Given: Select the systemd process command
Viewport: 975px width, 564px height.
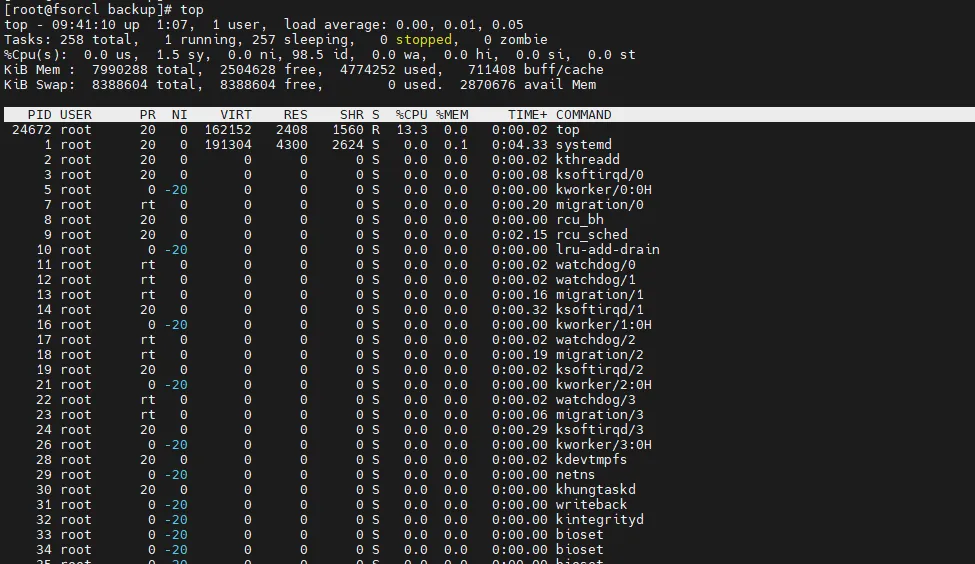Looking at the screenshot, I should click(583, 145).
